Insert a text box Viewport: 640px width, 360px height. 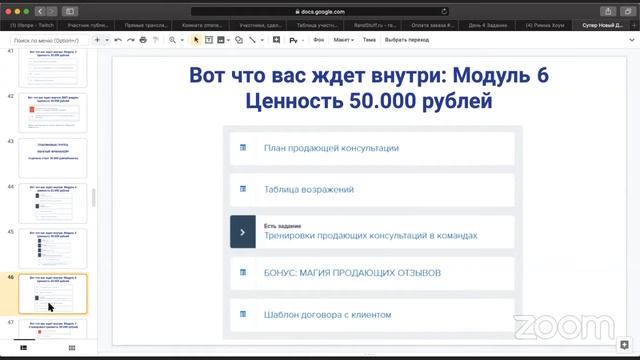click(209, 40)
